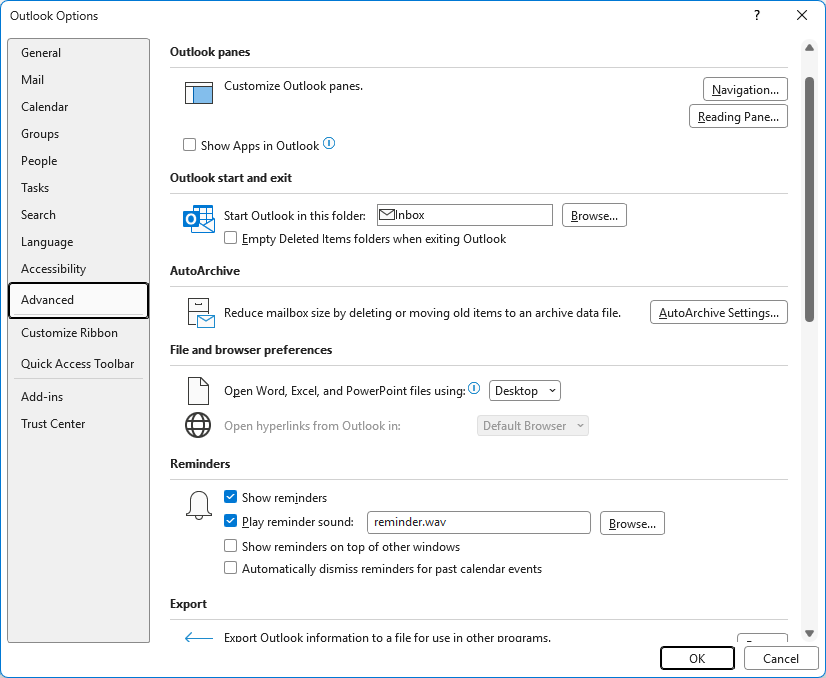Viewport: 826px width, 678px height.
Task: Click the Reading Pane... button
Action: 738,116
